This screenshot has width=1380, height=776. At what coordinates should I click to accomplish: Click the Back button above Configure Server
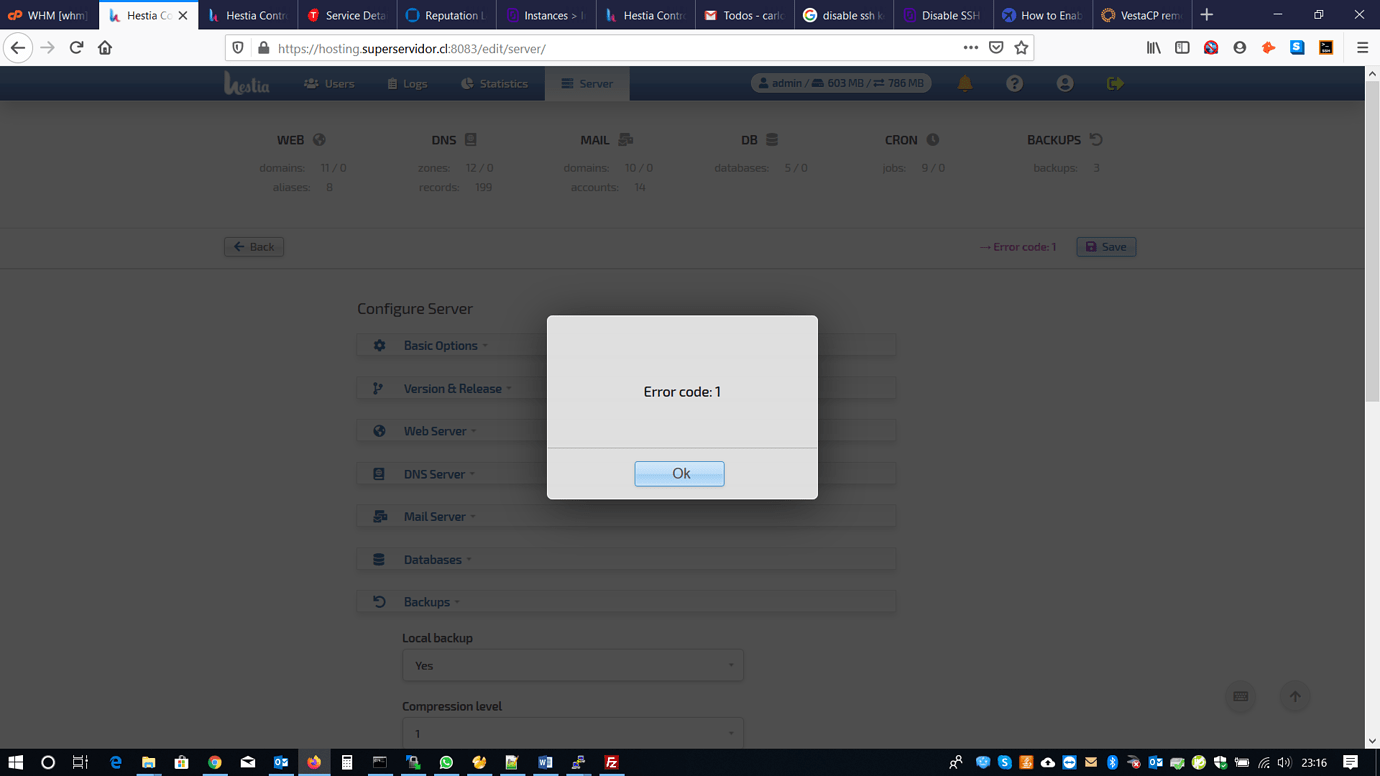pos(253,246)
